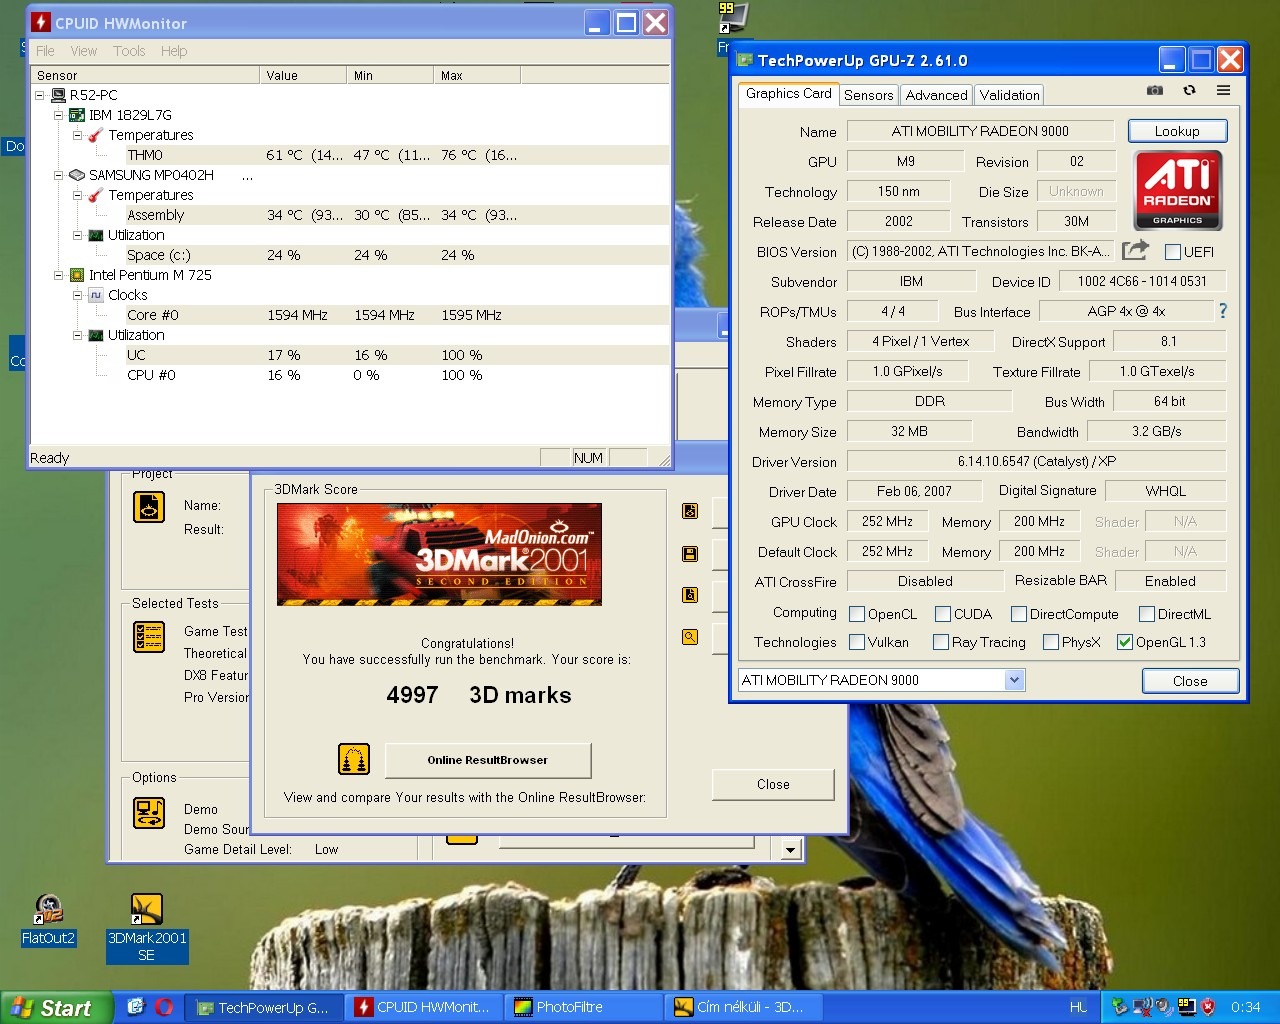Screen dimensions: 1280x1024
Task: Open the View menu in HWMonitor
Action: (84, 51)
